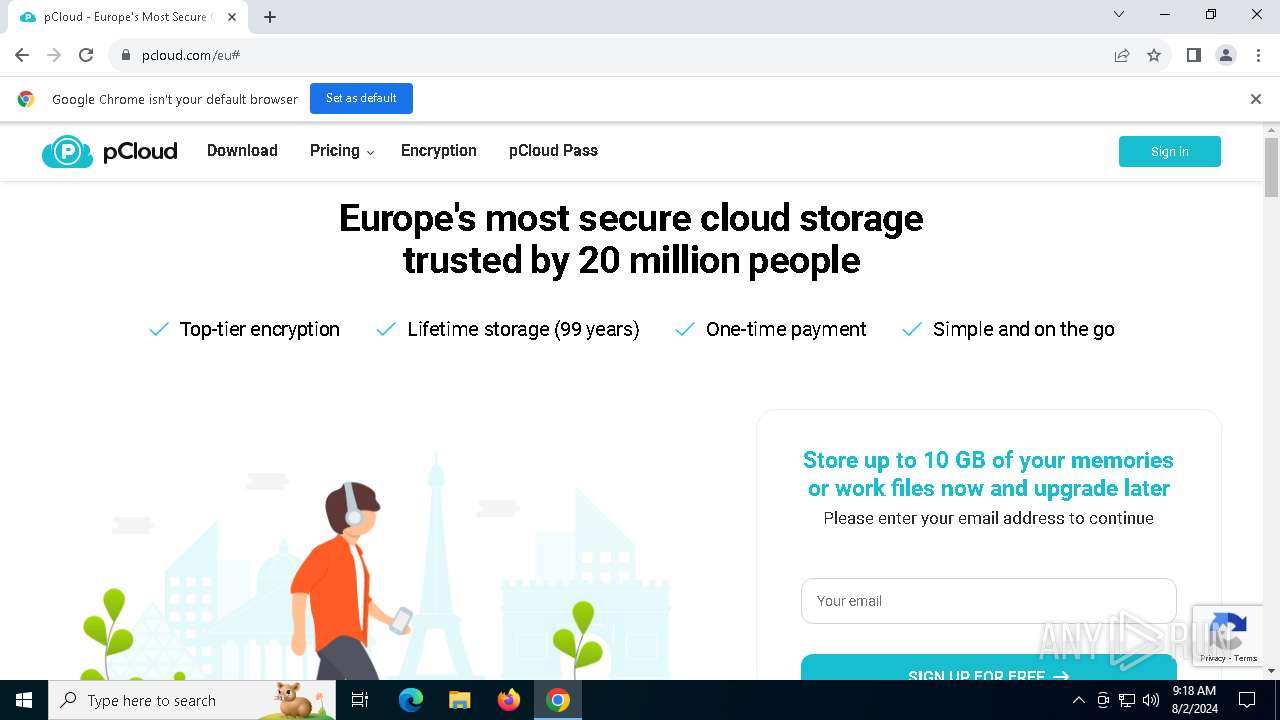Close the pCloud tab
Image resolution: width=1280 pixels, height=720 pixels.
(232, 17)
